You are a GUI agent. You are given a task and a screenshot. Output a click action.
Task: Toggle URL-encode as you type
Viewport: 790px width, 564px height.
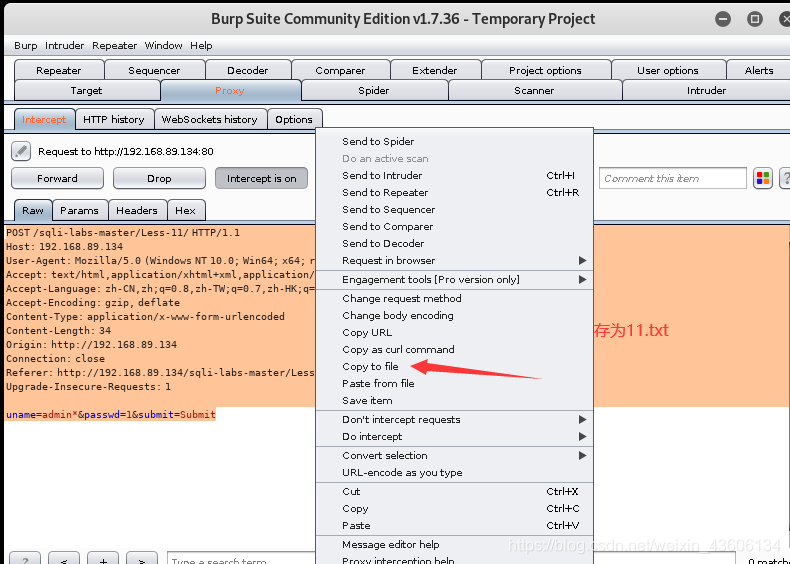(x=454, y=473)
